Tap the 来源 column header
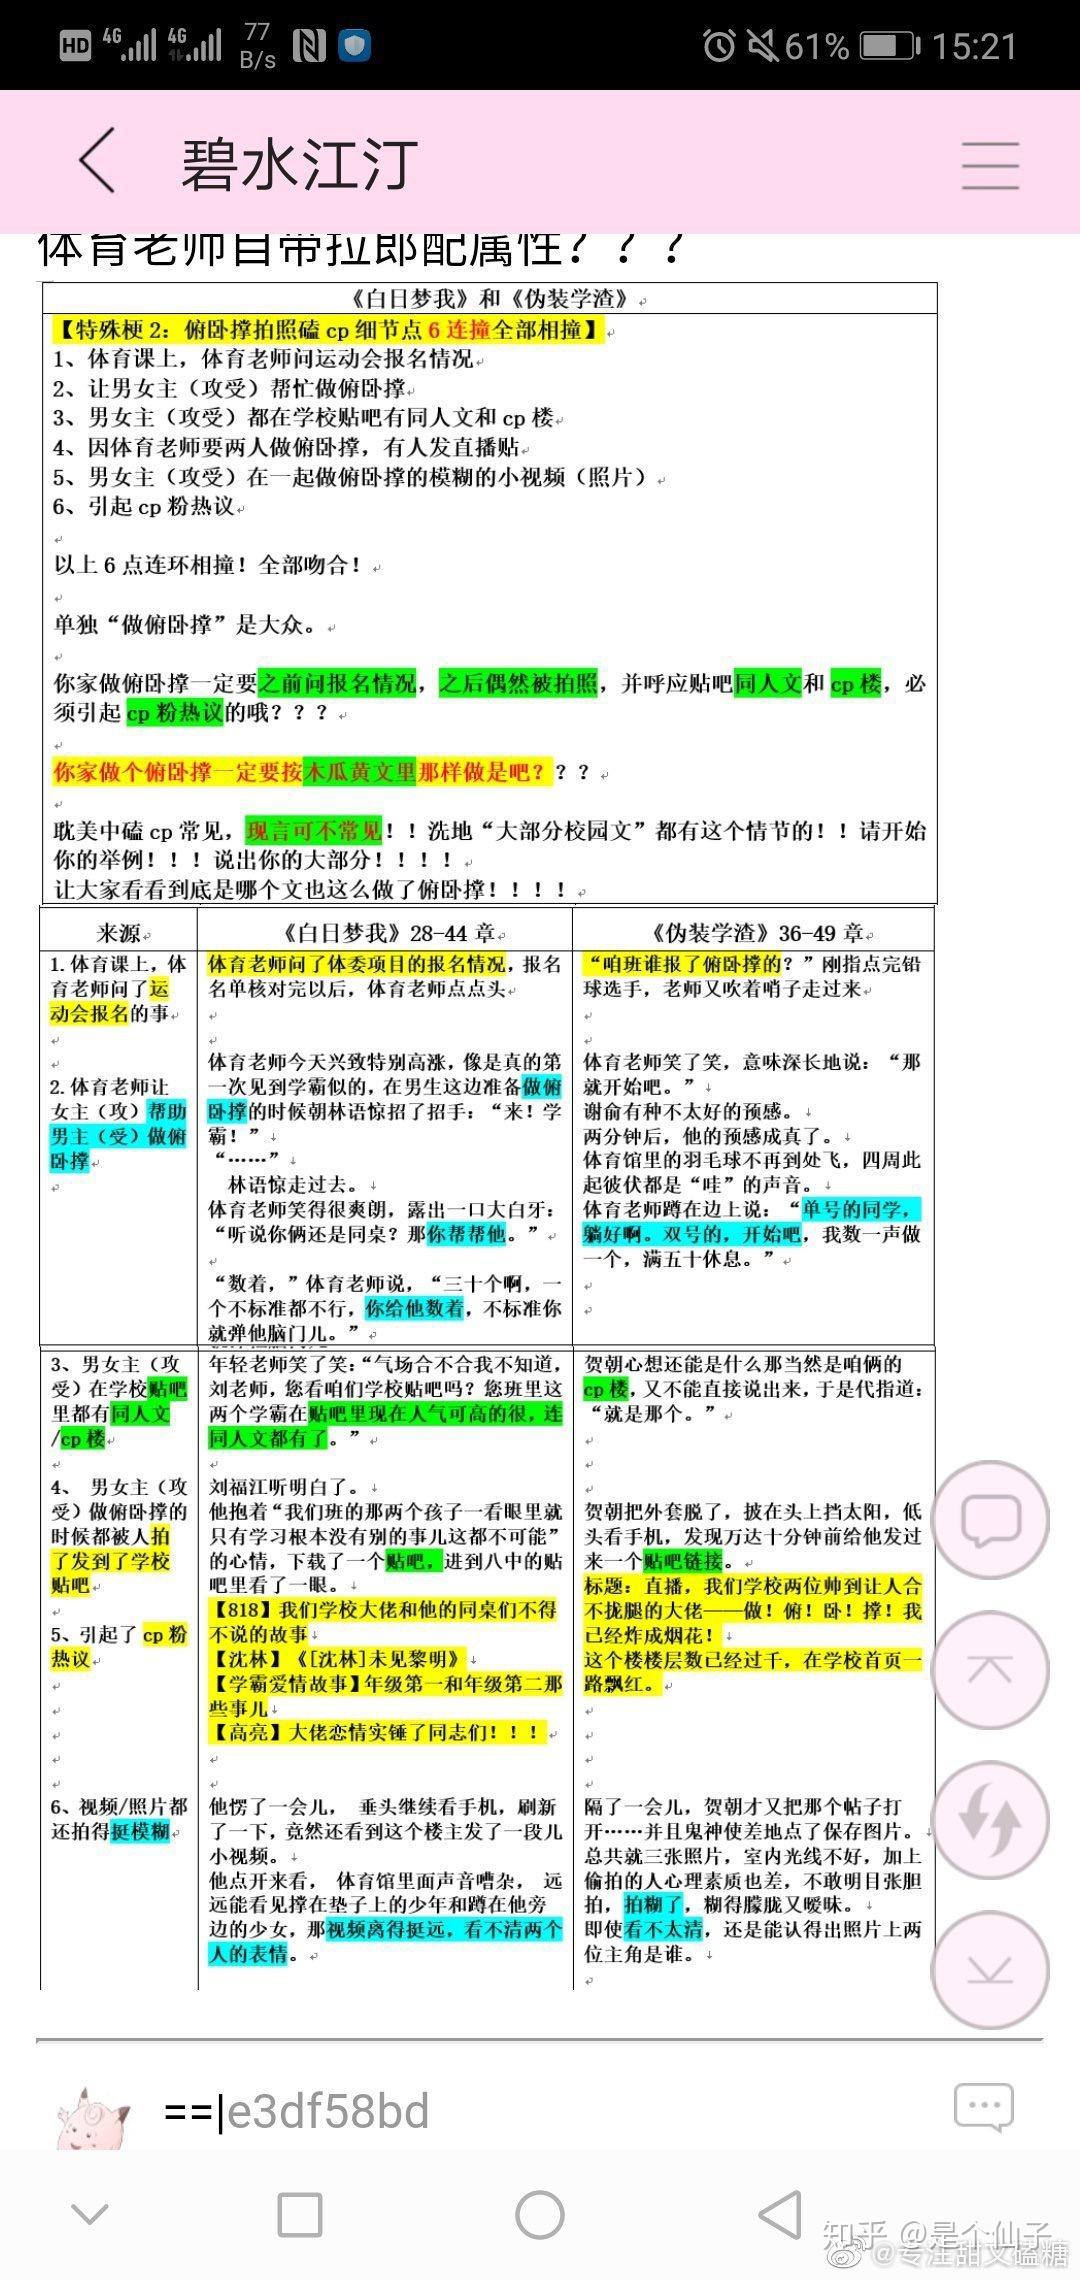Viewport: 1080px width, 2280px height. [x=118, y=932]
